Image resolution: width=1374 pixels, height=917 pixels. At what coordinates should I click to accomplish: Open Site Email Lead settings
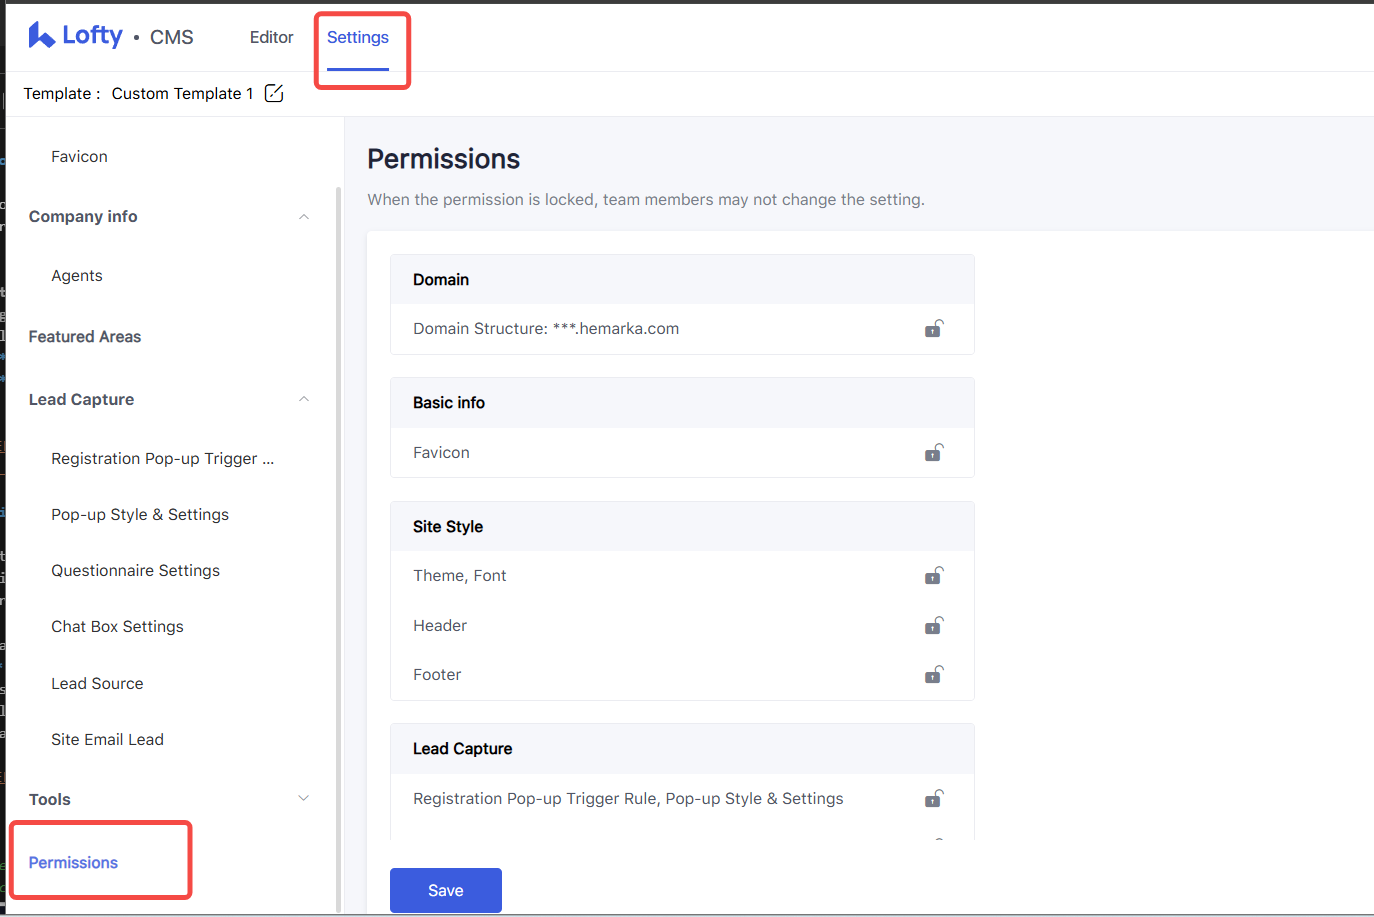107,740
